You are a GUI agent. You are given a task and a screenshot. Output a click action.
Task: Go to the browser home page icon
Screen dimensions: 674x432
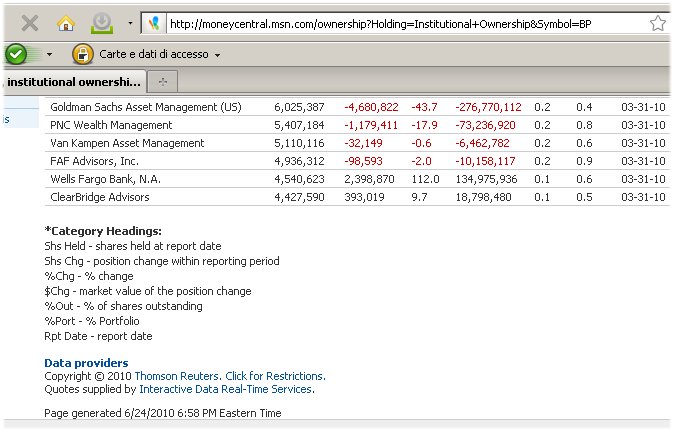(66, 23)
